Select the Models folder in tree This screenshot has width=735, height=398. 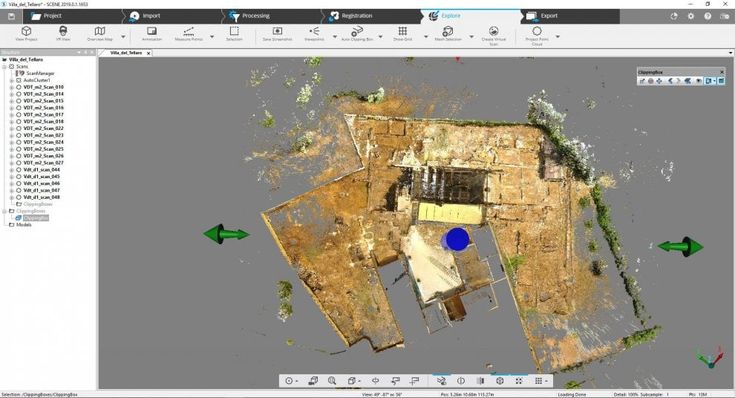pyautogui.click(x=24, y=225)
